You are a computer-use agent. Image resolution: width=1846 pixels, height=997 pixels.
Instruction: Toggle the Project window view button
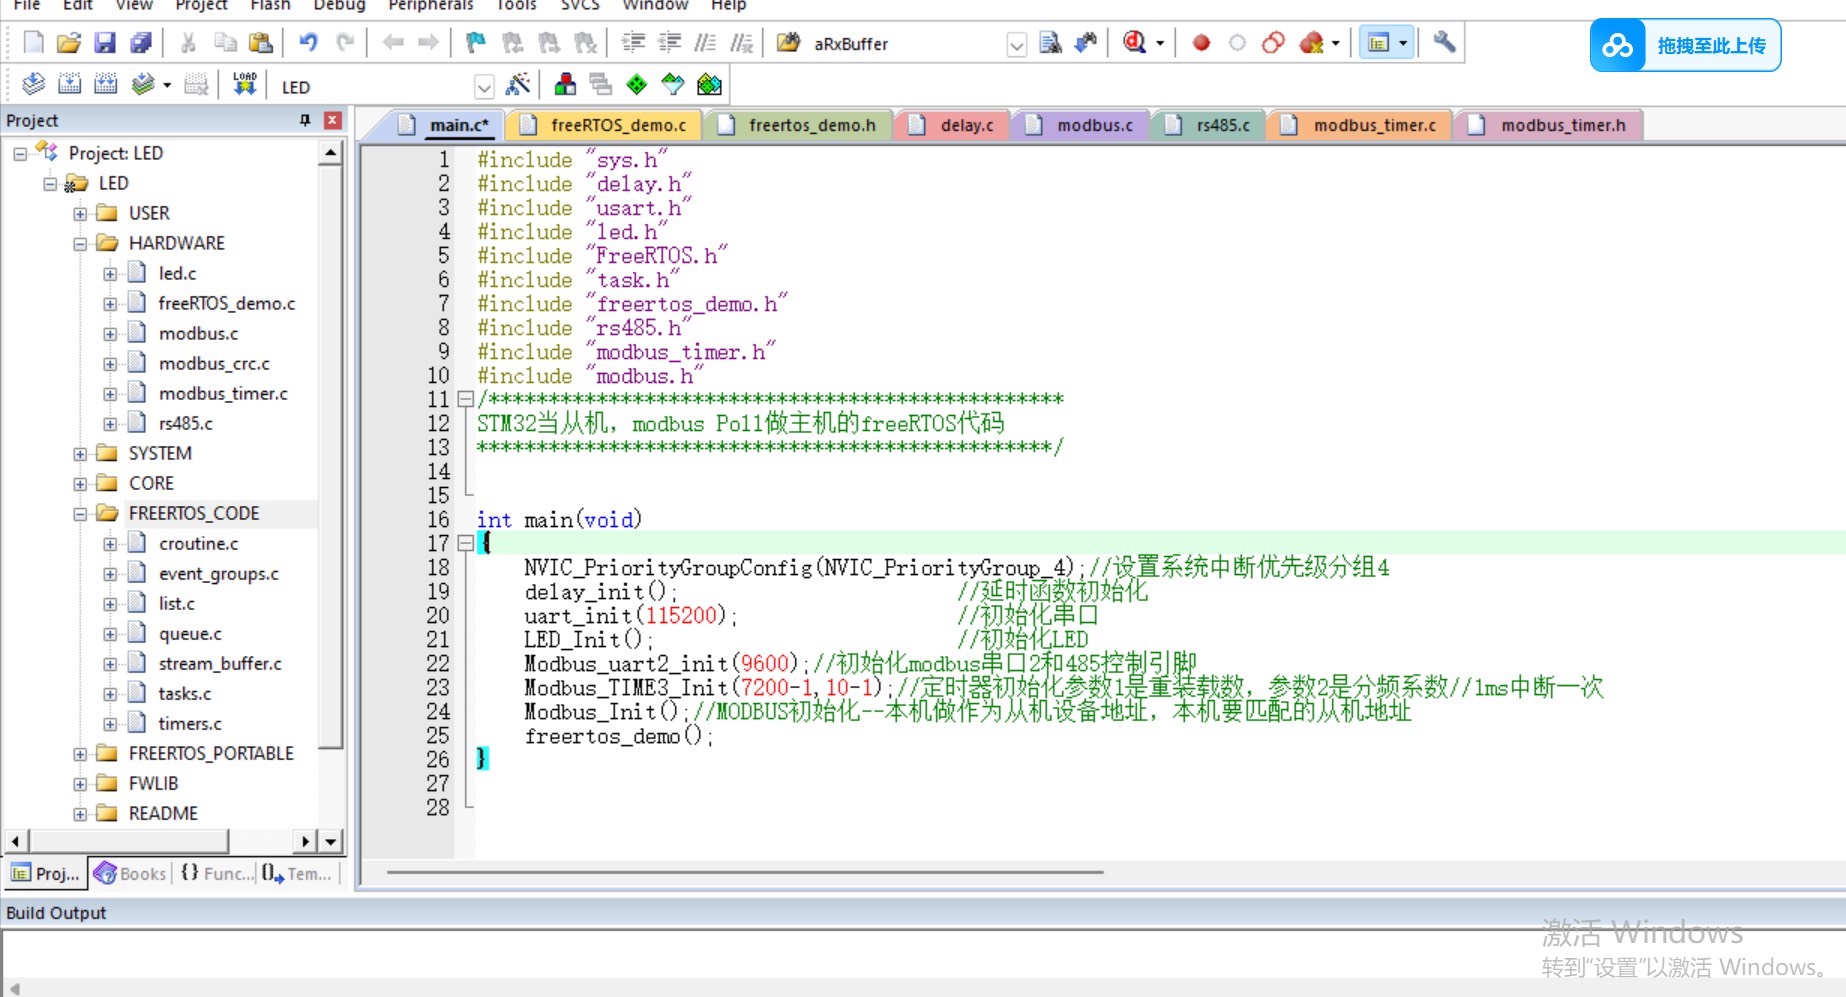pos(1379,43)
